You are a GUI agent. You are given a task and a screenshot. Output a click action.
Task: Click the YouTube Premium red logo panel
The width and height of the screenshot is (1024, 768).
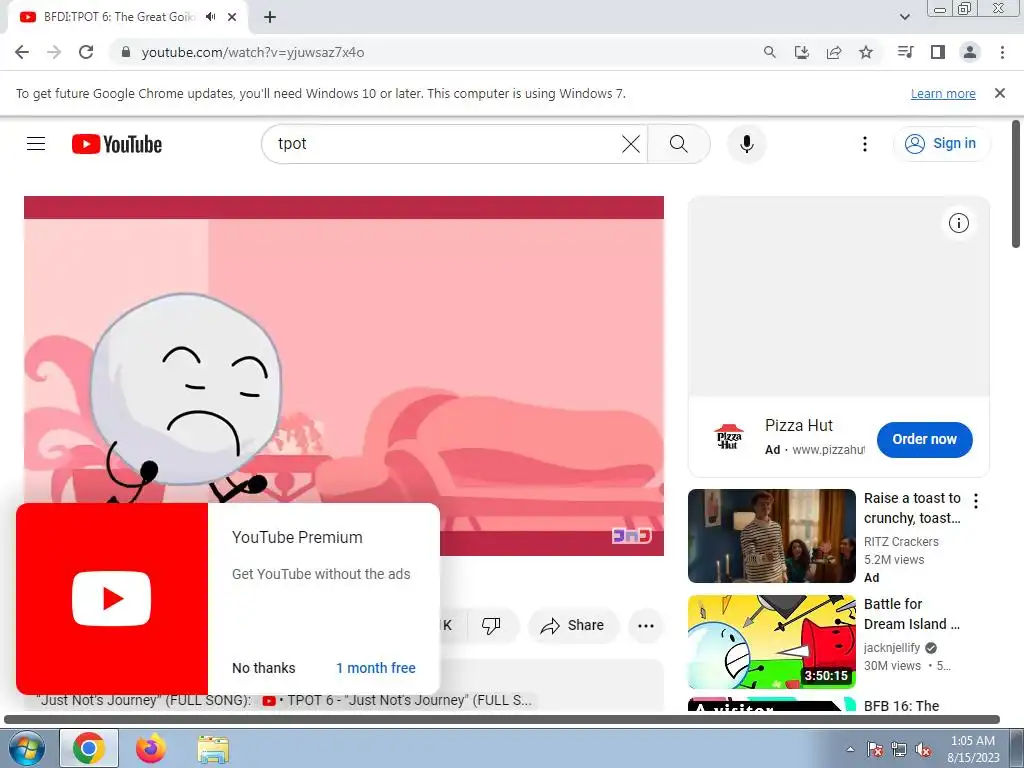point(112,599)
